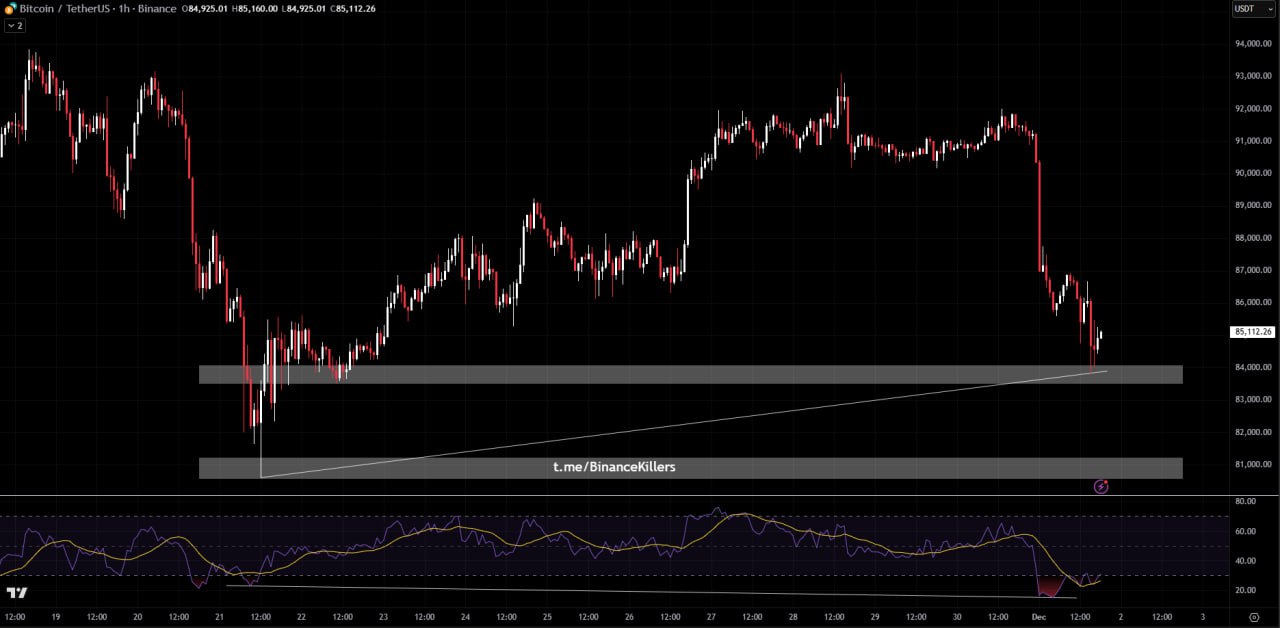Click the t.me/BinanceKillers text label

coord(614,467)
